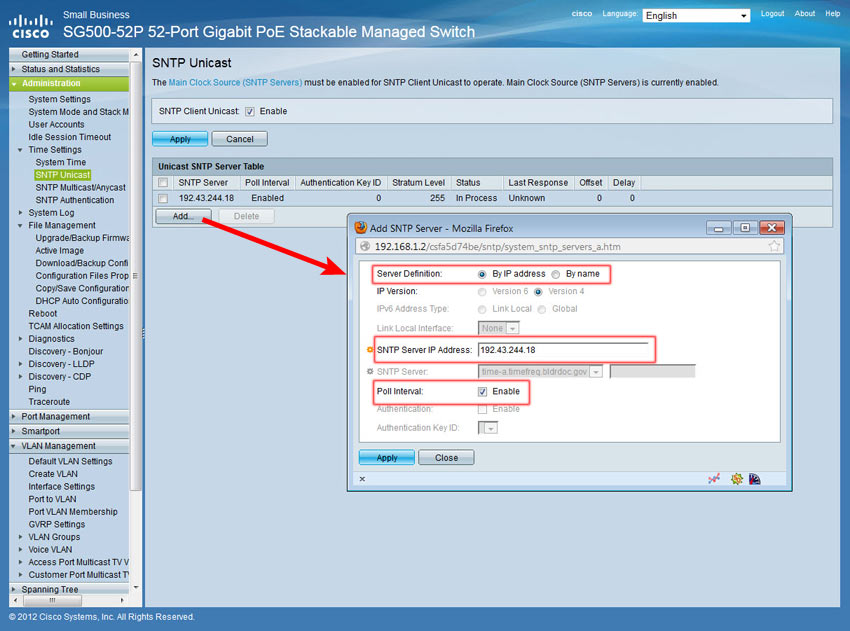
Task: Open the Language dropdown
Action: click(697, 16)
